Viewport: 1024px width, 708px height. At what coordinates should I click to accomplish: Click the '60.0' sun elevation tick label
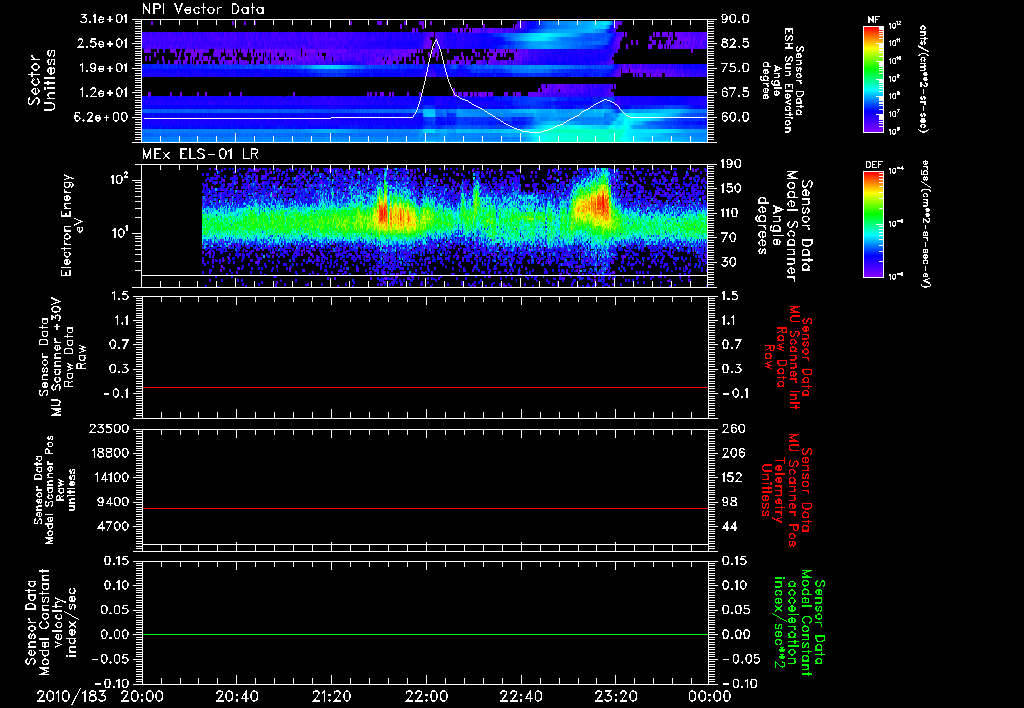(x=735, y=118)
